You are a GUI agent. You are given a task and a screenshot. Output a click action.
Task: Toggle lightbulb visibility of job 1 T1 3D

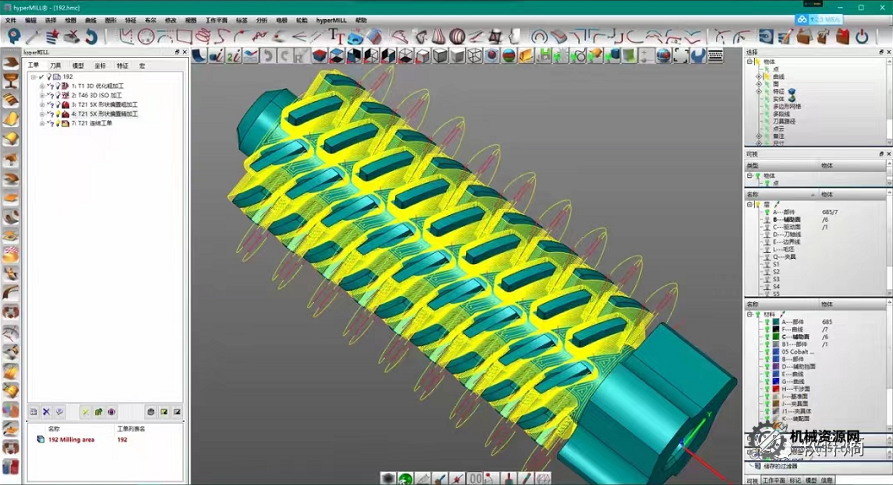coord(56,87)
